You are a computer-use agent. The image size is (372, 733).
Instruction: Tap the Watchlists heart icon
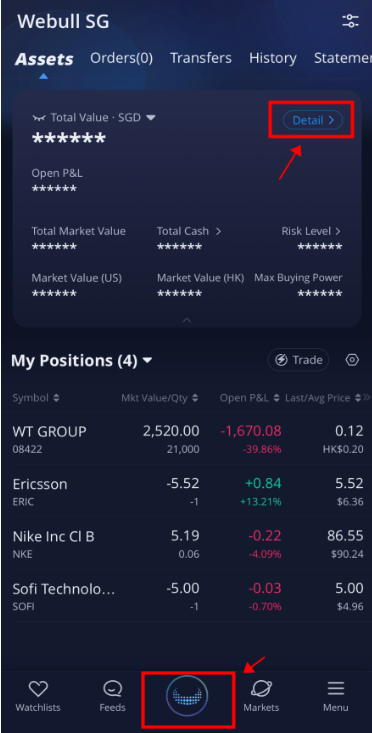(38, 688)
